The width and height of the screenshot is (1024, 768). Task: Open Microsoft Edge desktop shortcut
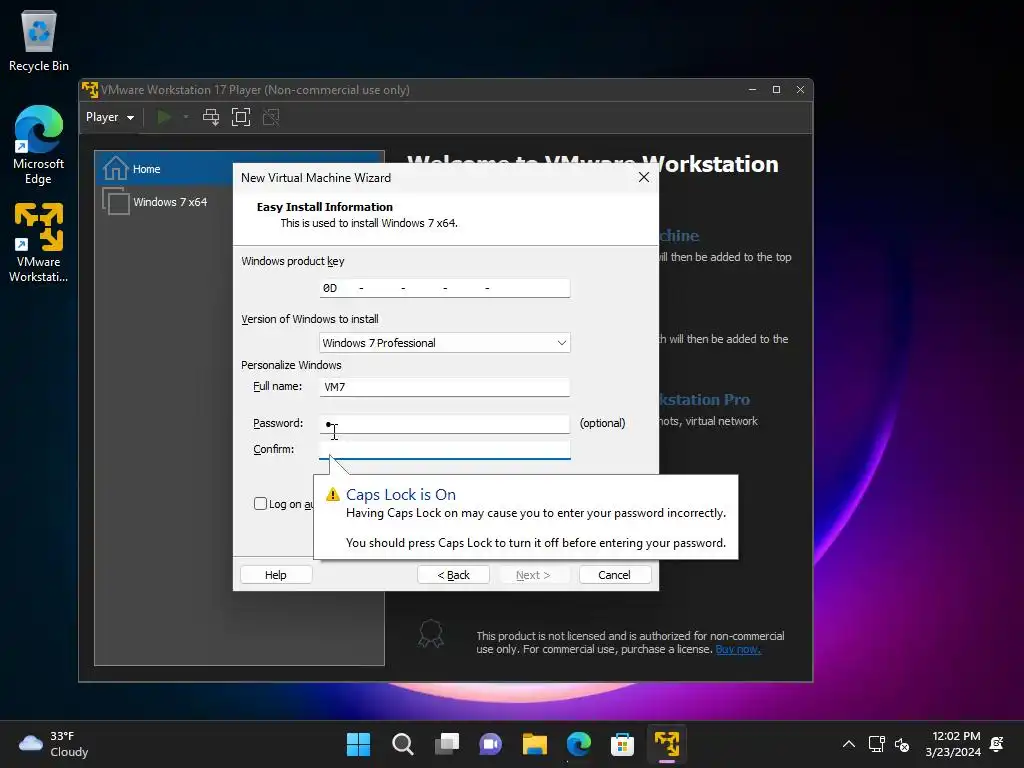coord(39,145)
